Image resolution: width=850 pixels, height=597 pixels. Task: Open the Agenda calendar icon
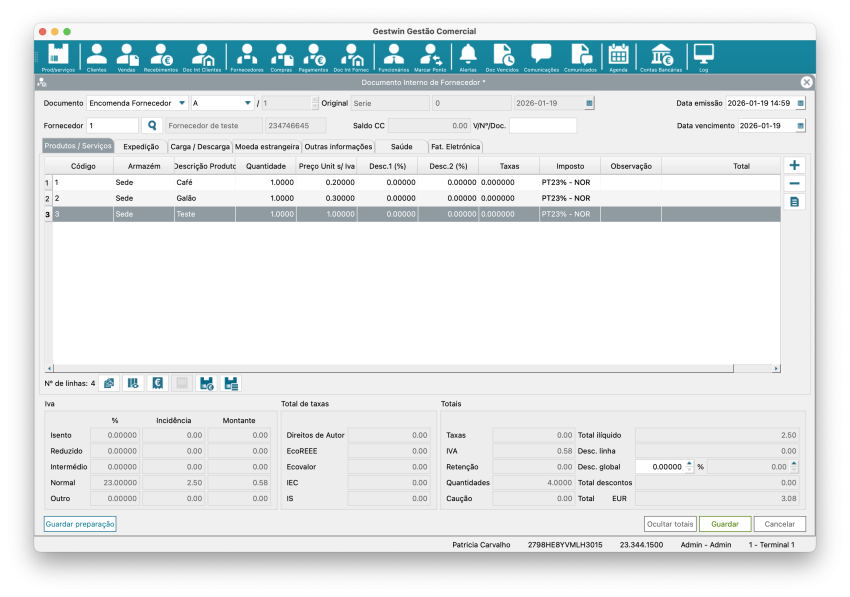(618, 57)
